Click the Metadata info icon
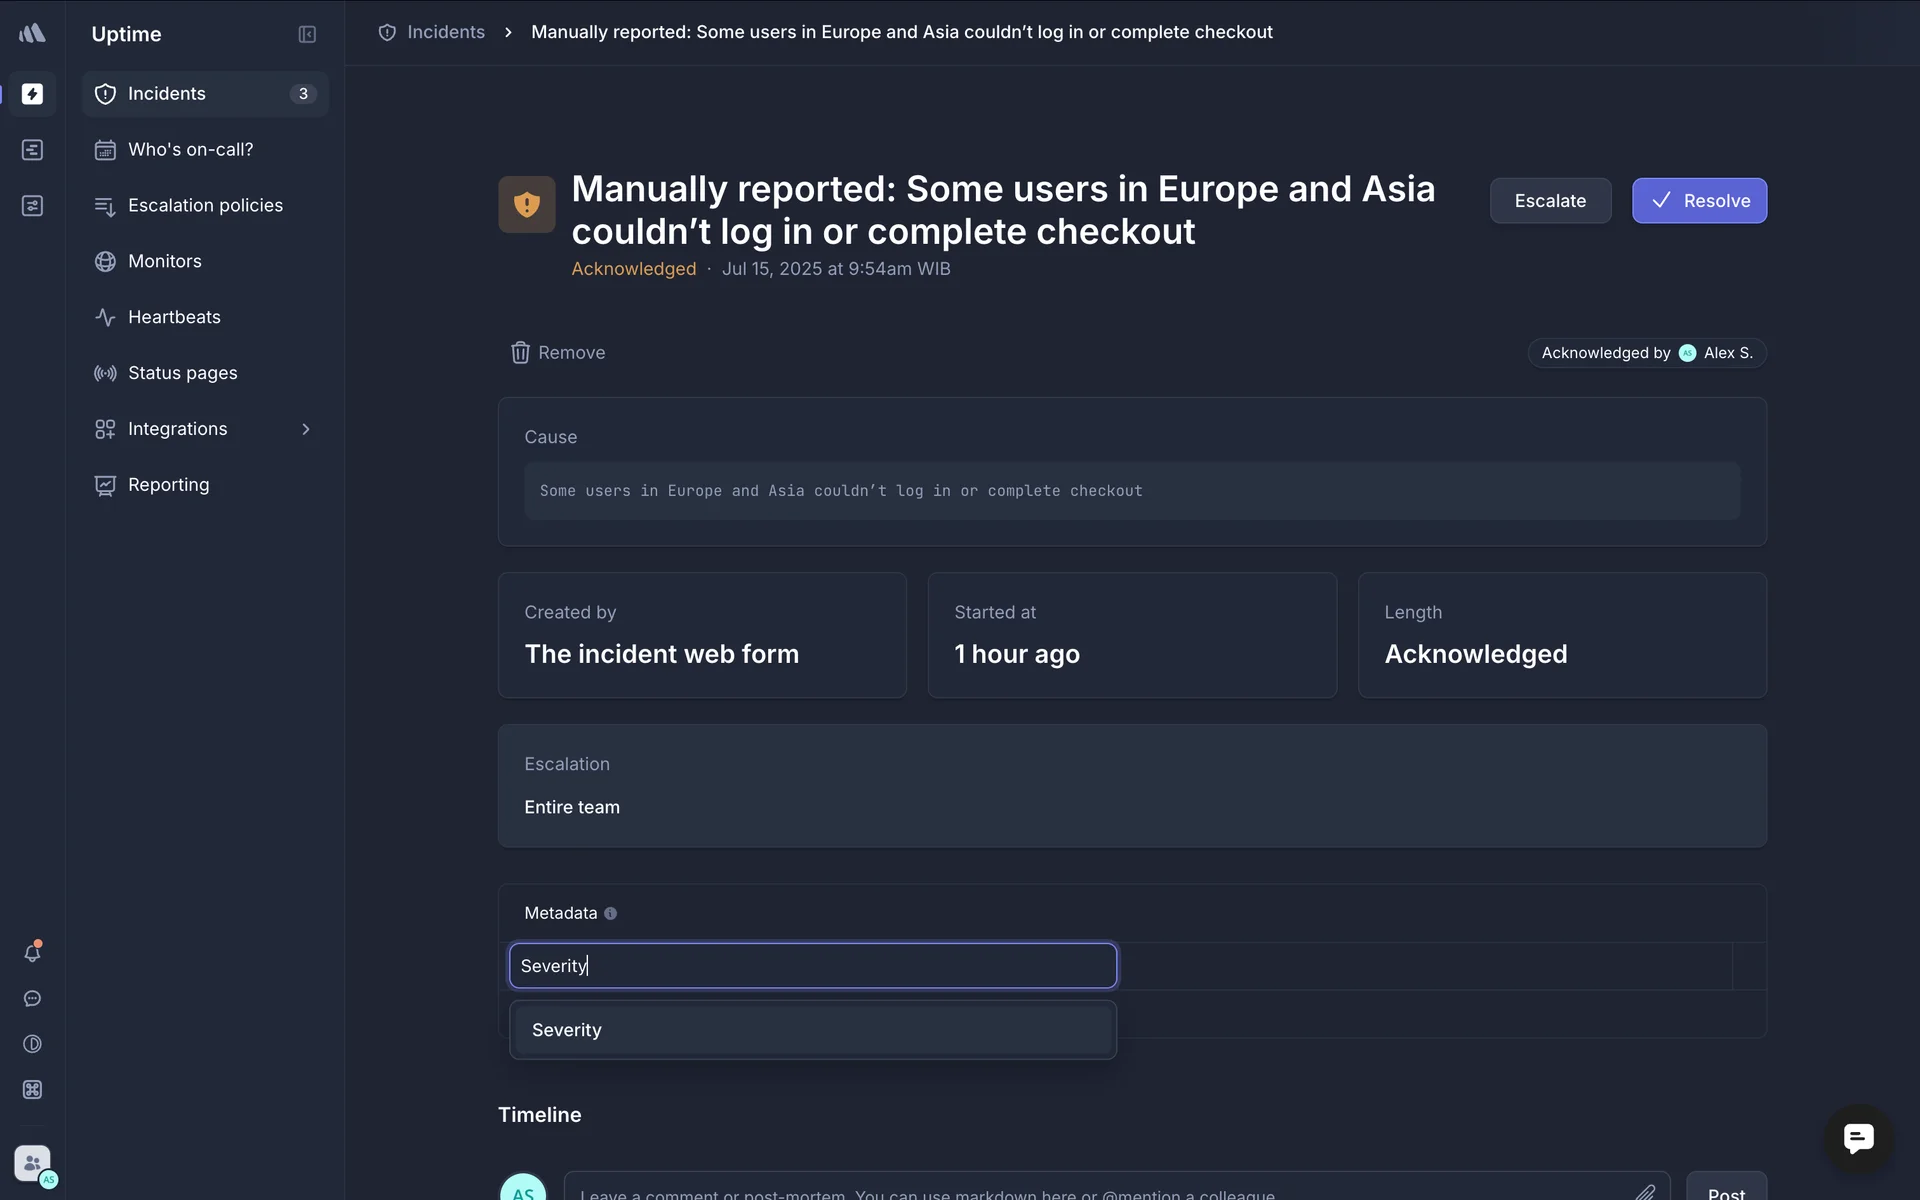This screenshot has height=1200, width=1920. [610, 913]
